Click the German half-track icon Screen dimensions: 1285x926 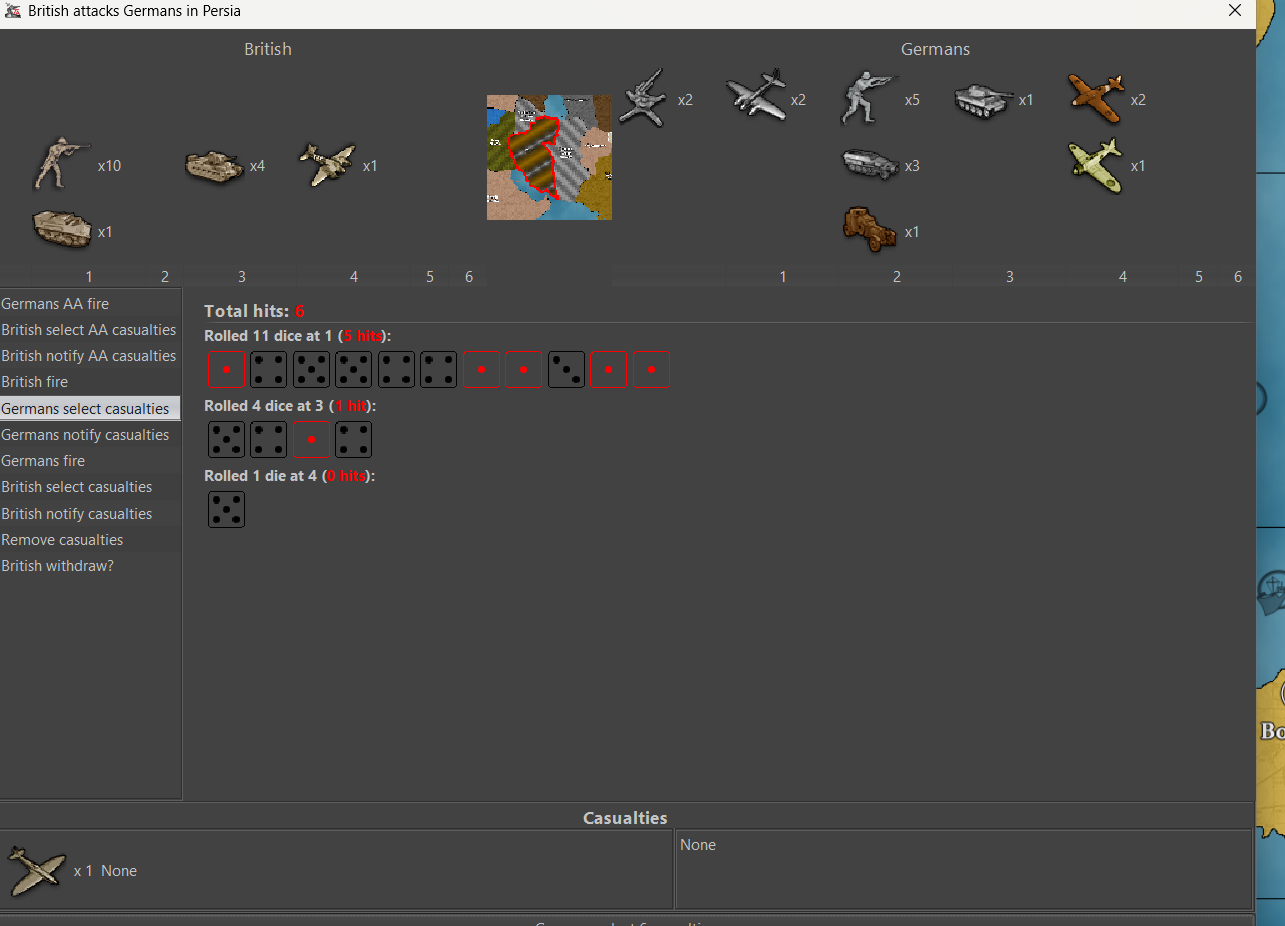pos(869,165)
